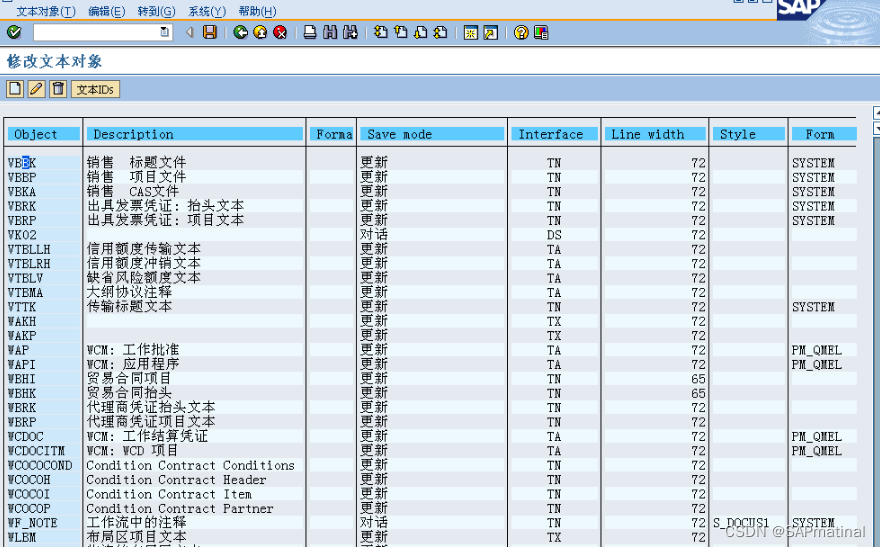The width and height of the screenshot is (880, 547).
Task: Click the Delete trash can icon
Action: click(x=58, y=89)
